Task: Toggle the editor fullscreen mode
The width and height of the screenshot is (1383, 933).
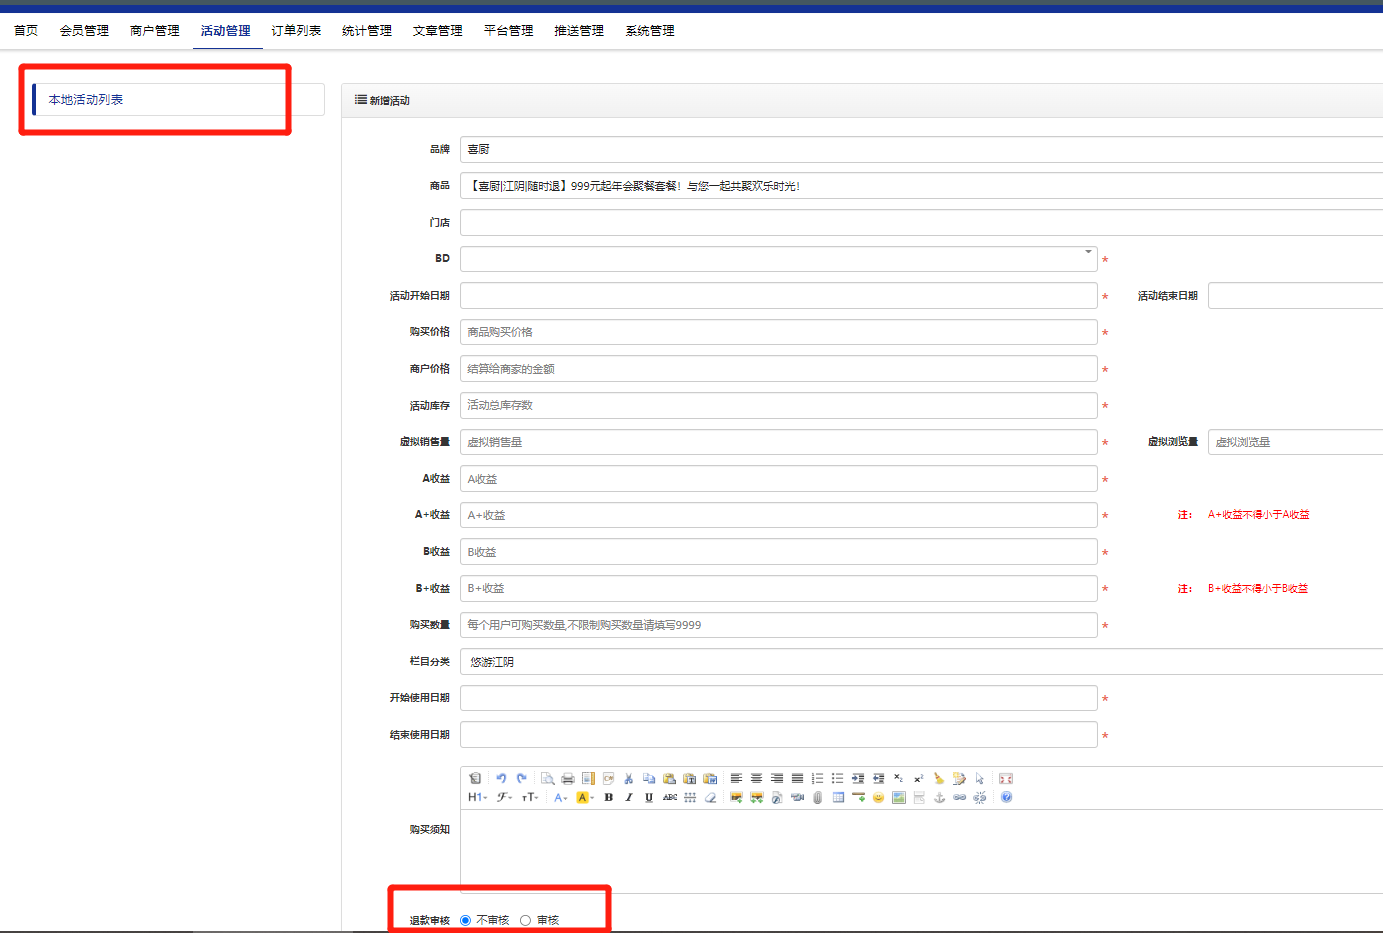Action: (1006, 778)
